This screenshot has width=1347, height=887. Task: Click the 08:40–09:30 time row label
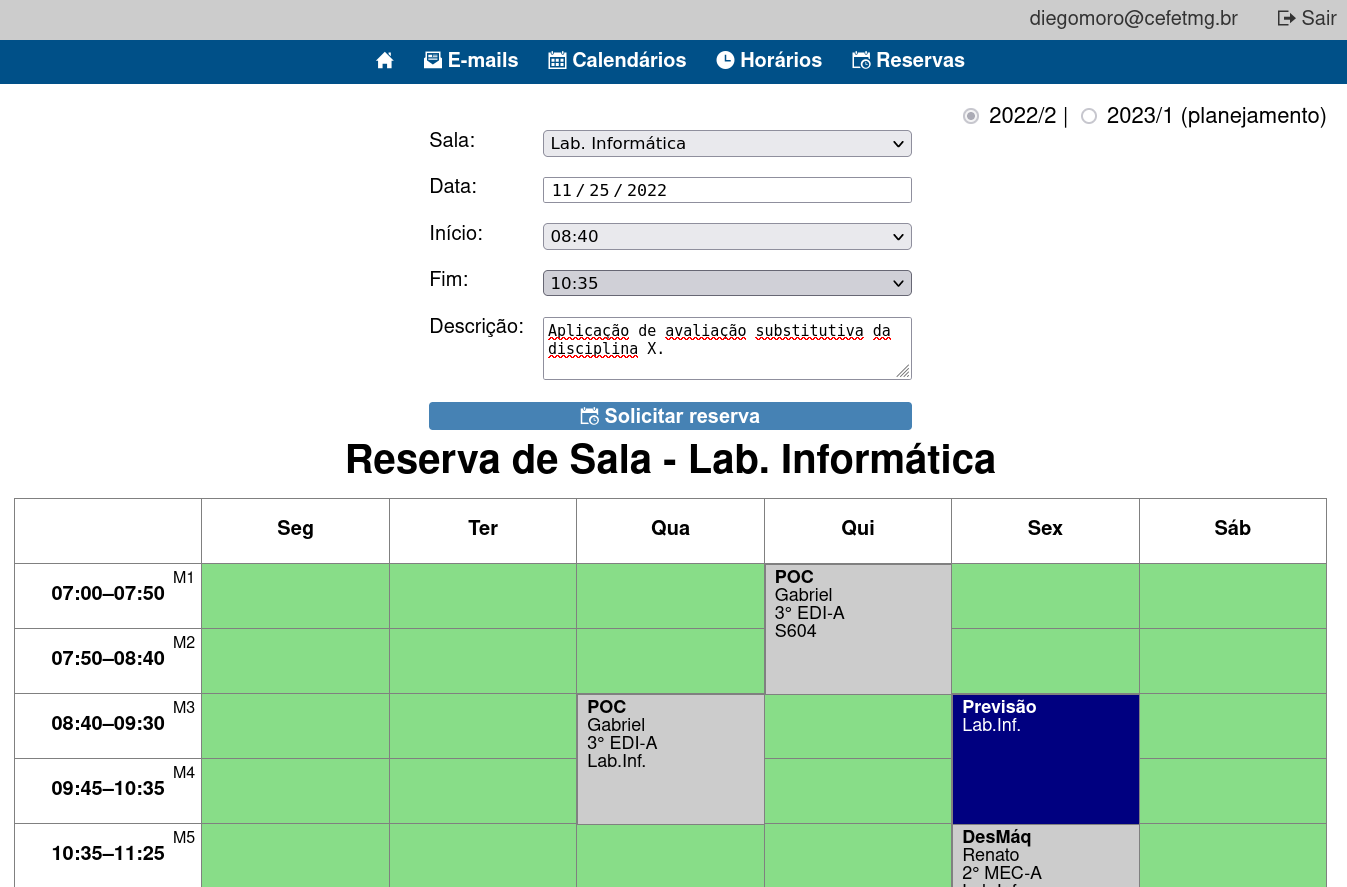point(108,724)
